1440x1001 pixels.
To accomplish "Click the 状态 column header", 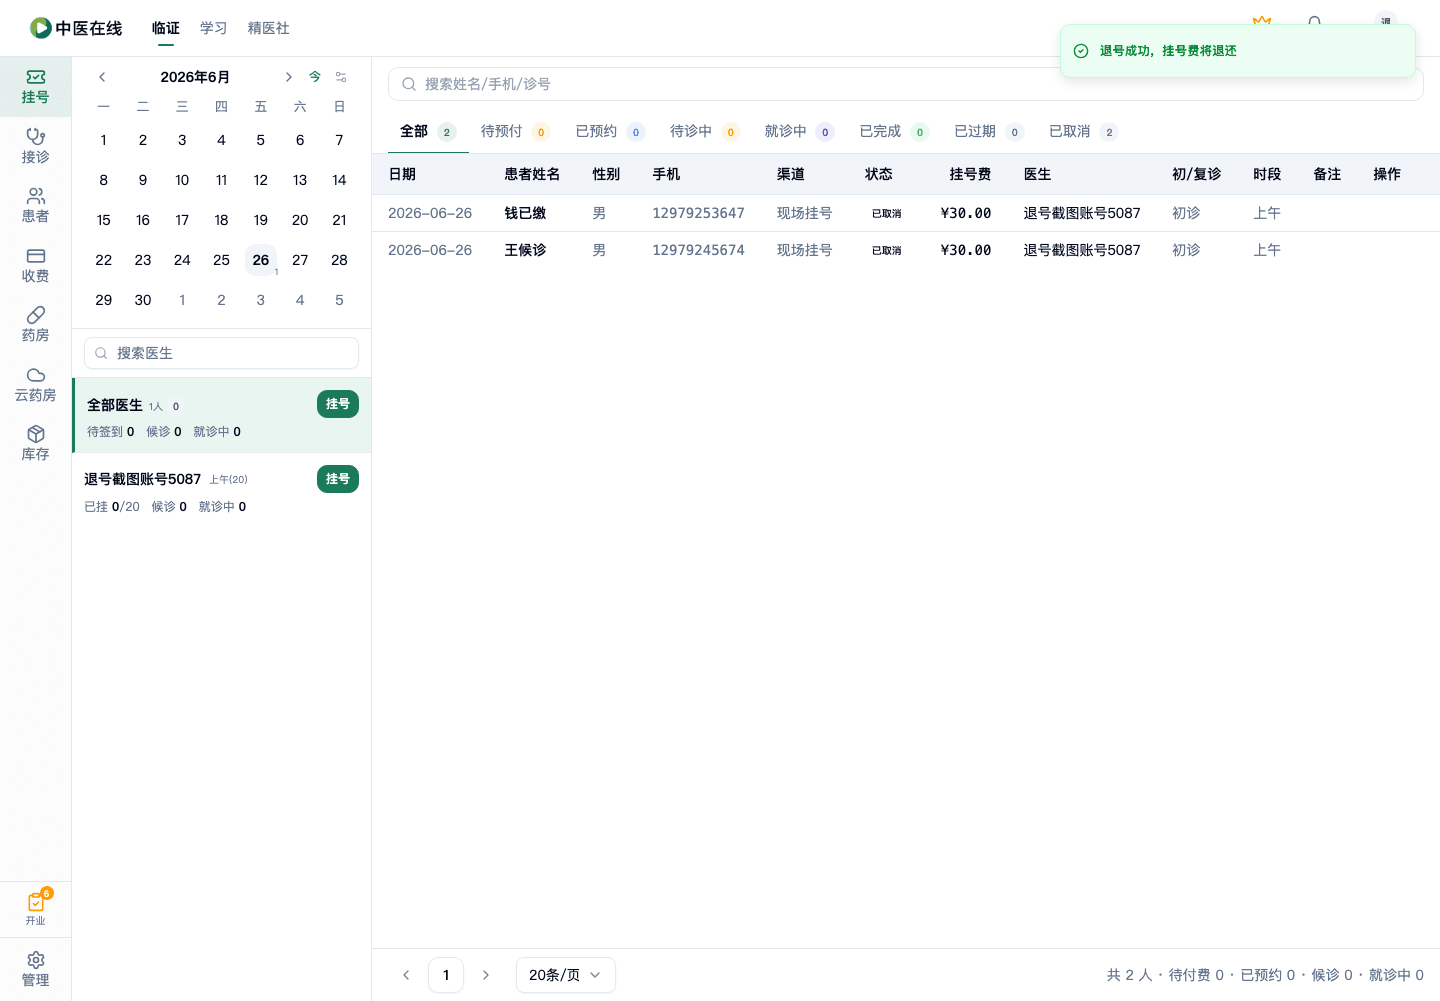I will (879, 174).
